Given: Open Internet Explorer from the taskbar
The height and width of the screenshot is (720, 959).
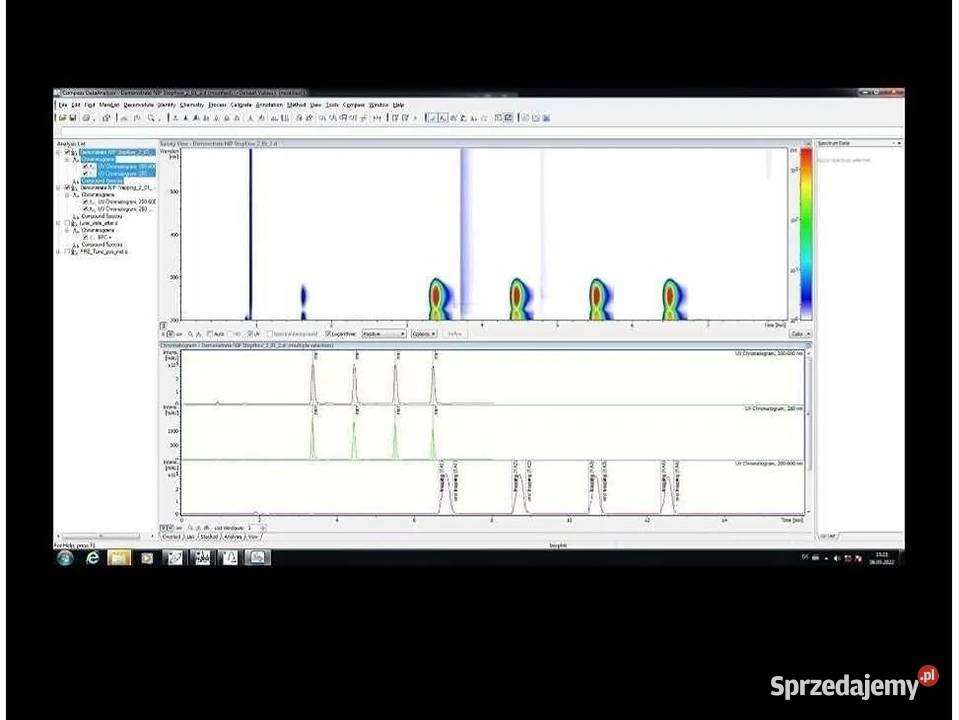Looking at the screenshot, I should click(x=93, y=557).
